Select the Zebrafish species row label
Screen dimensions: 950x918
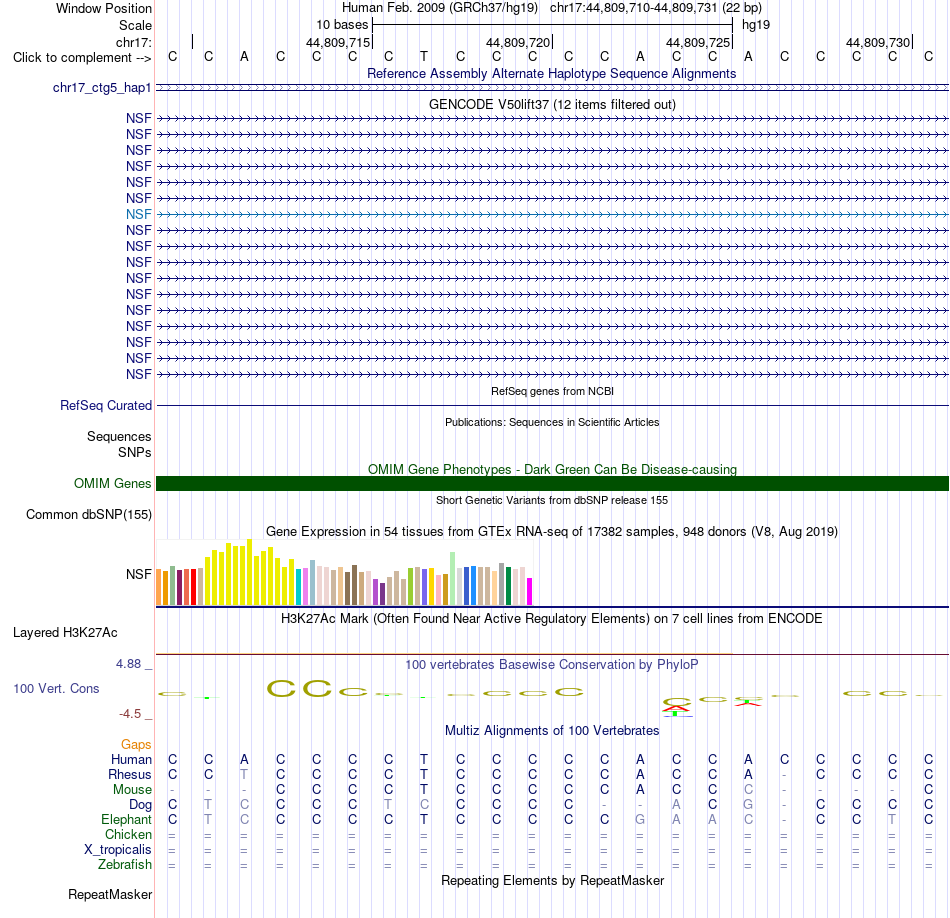point(125,865)
